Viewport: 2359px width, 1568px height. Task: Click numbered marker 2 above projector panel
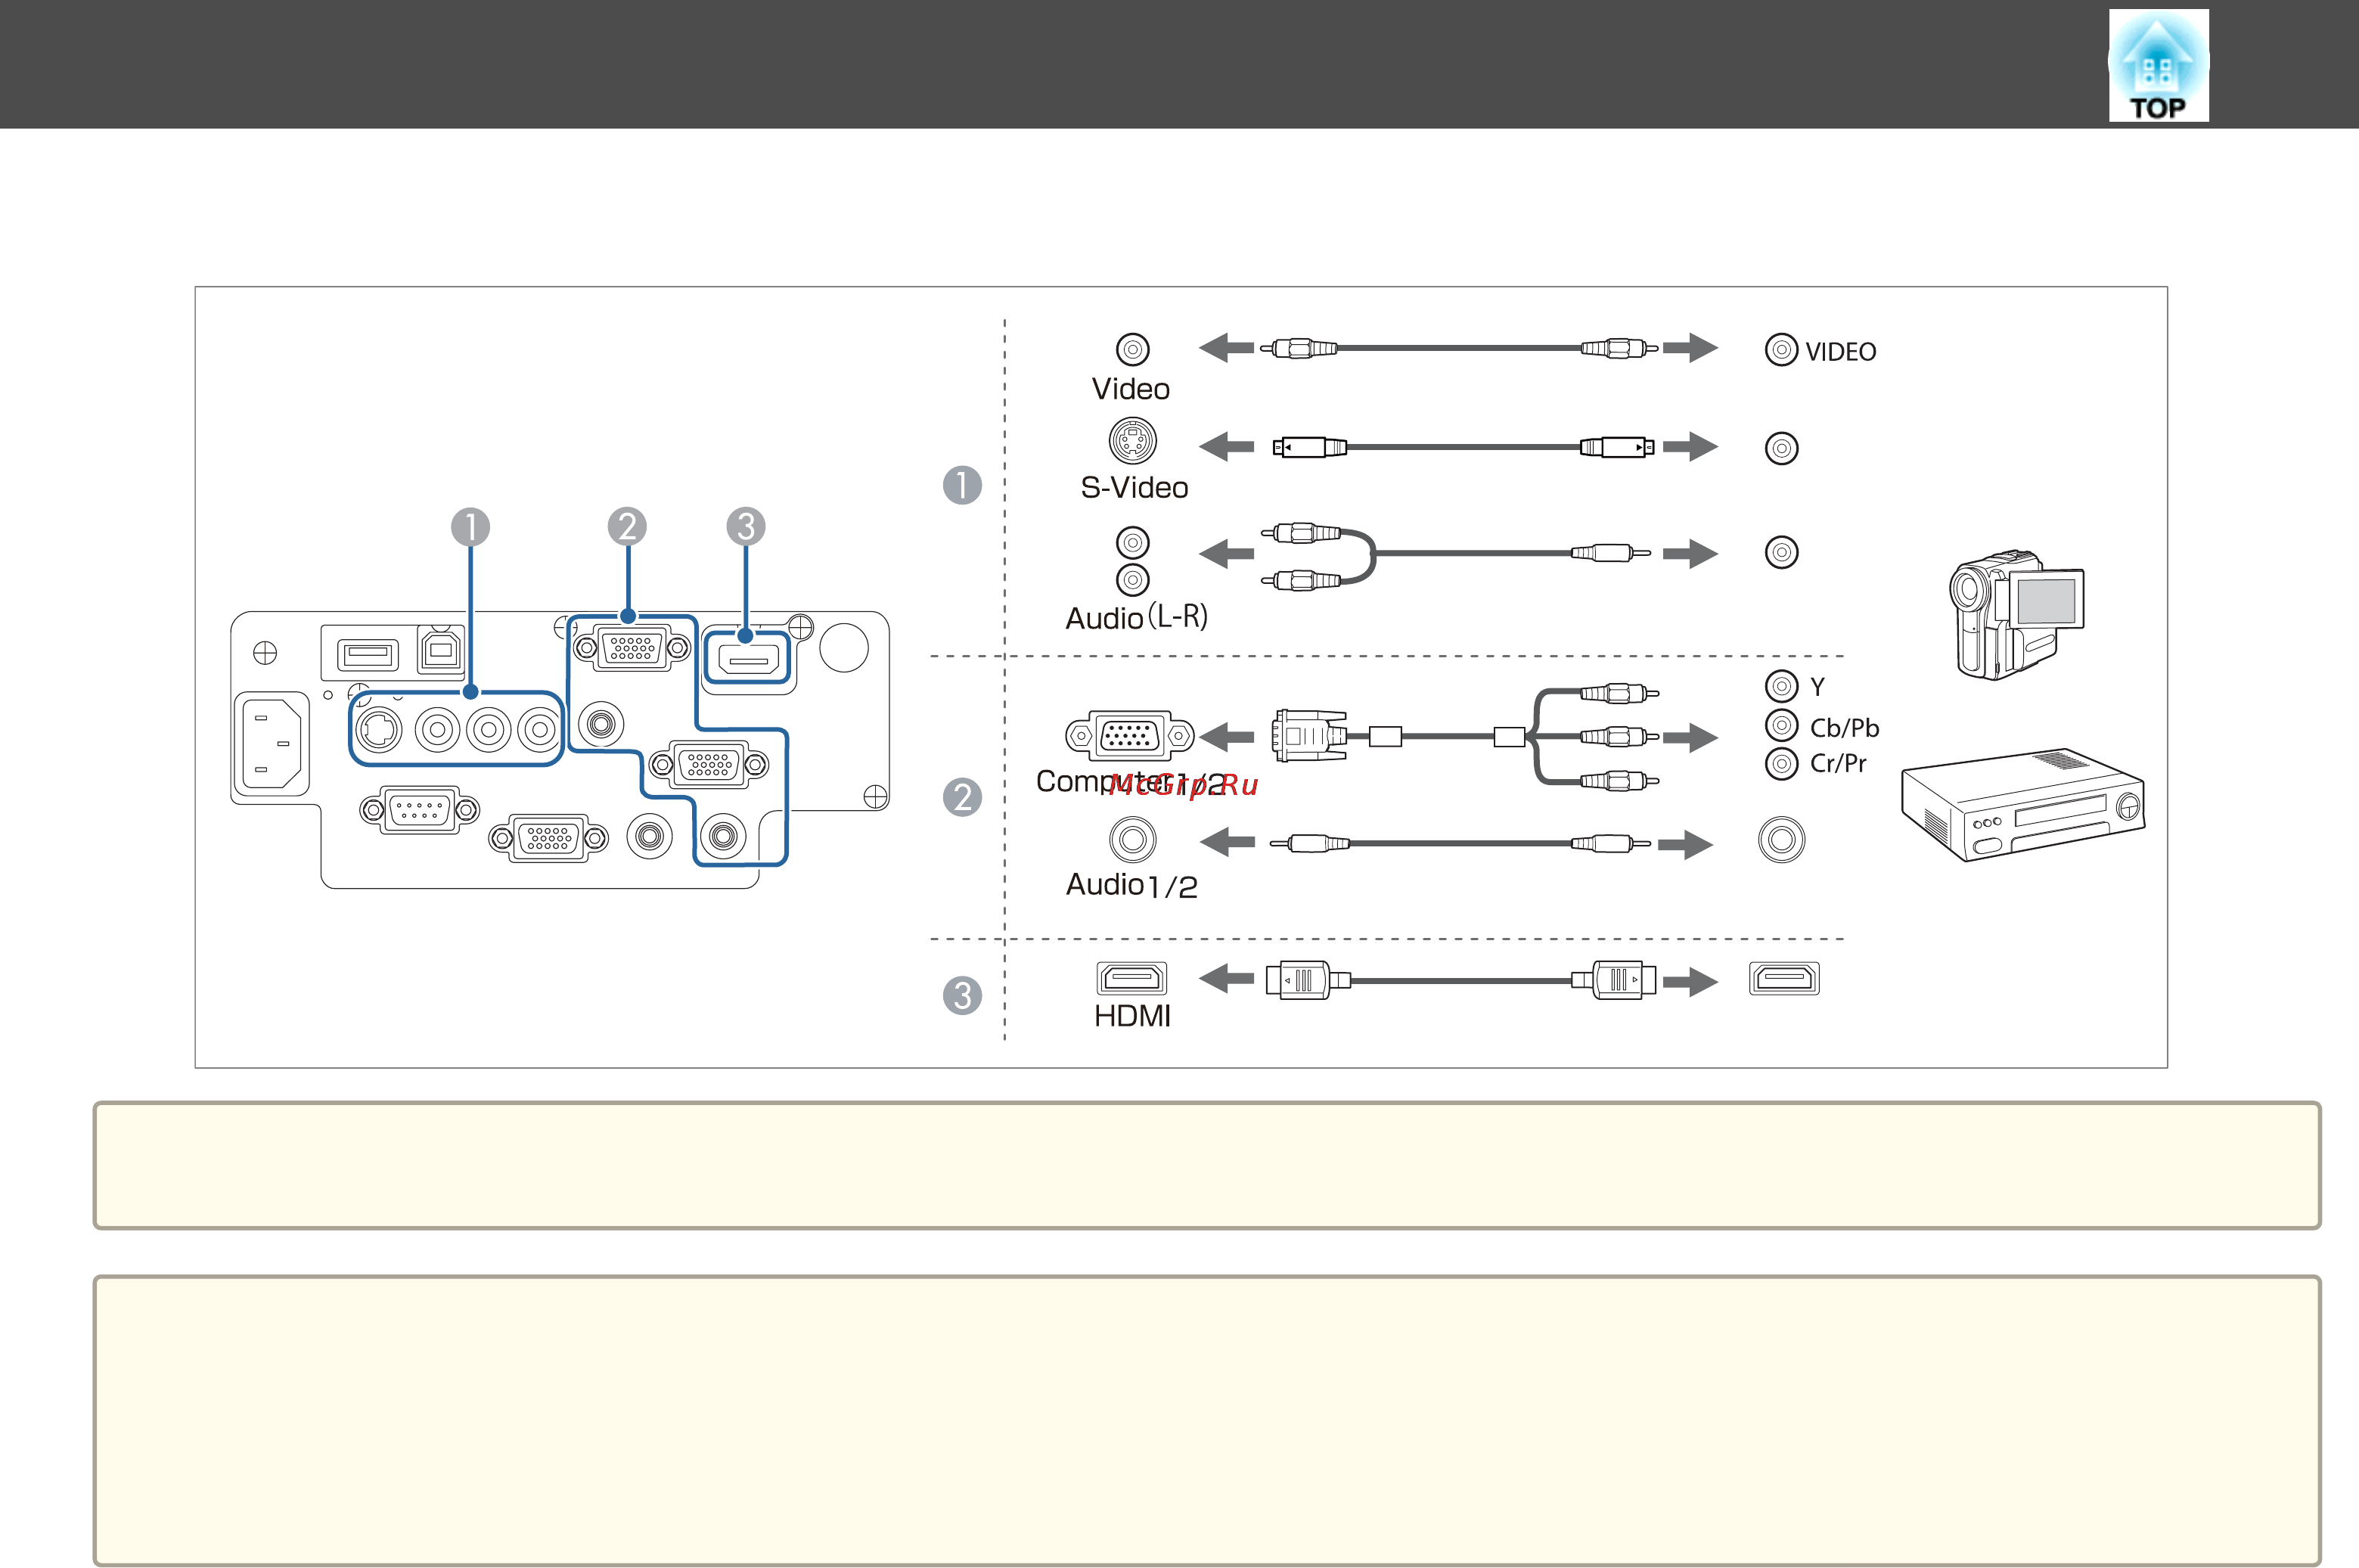[627, 526]
